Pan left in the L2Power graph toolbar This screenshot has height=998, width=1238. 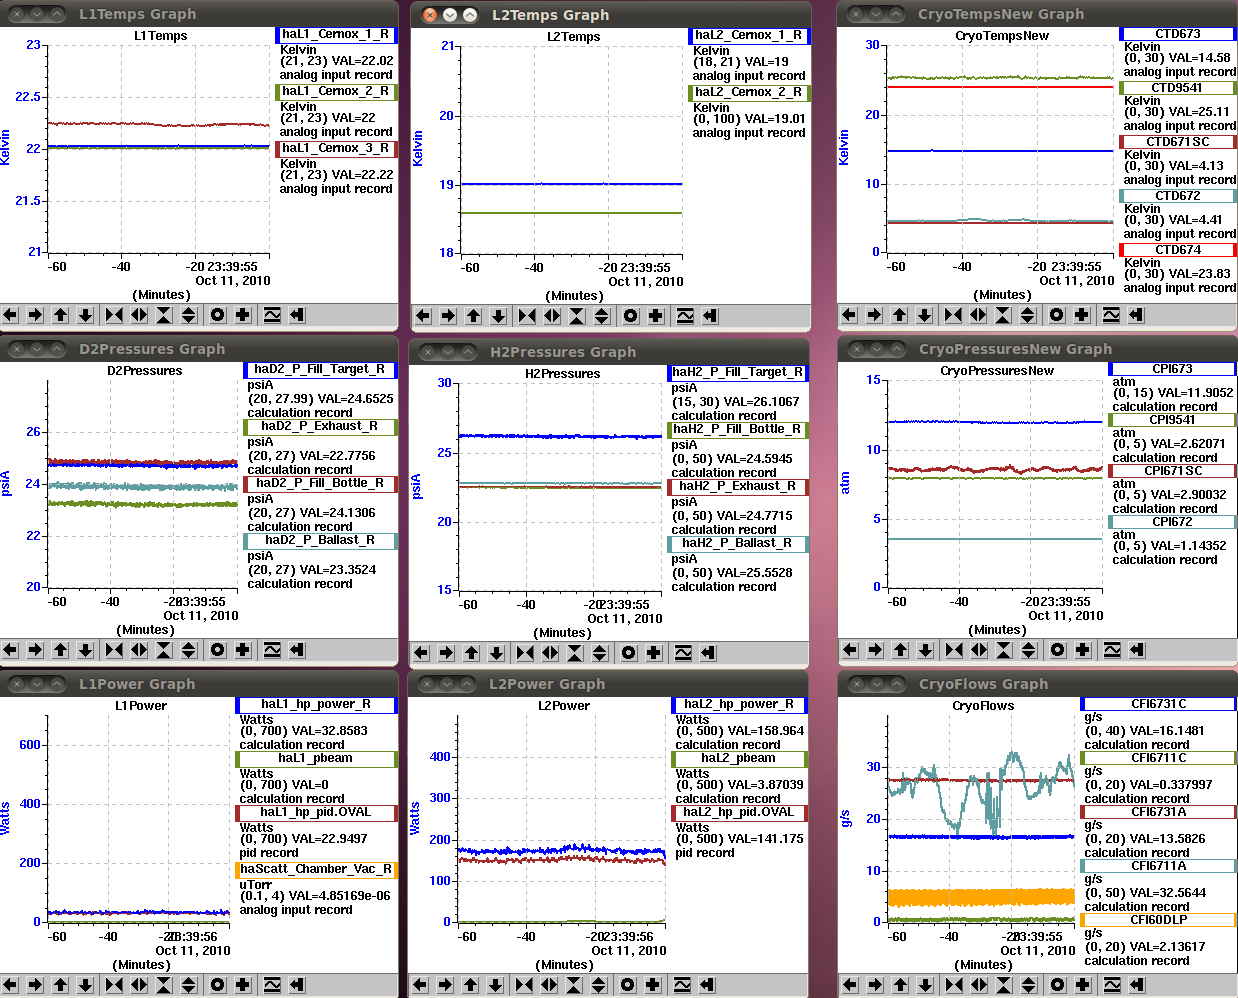(x=420, y=985)
